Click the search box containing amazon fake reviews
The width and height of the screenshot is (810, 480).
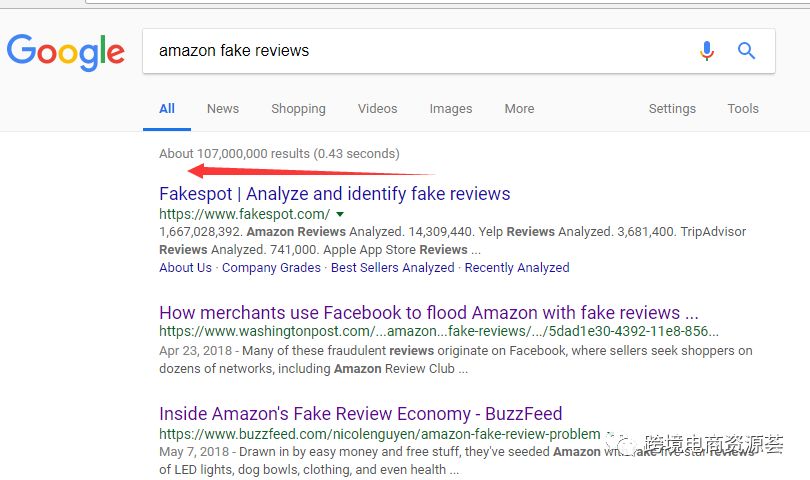tap(420, 51)
